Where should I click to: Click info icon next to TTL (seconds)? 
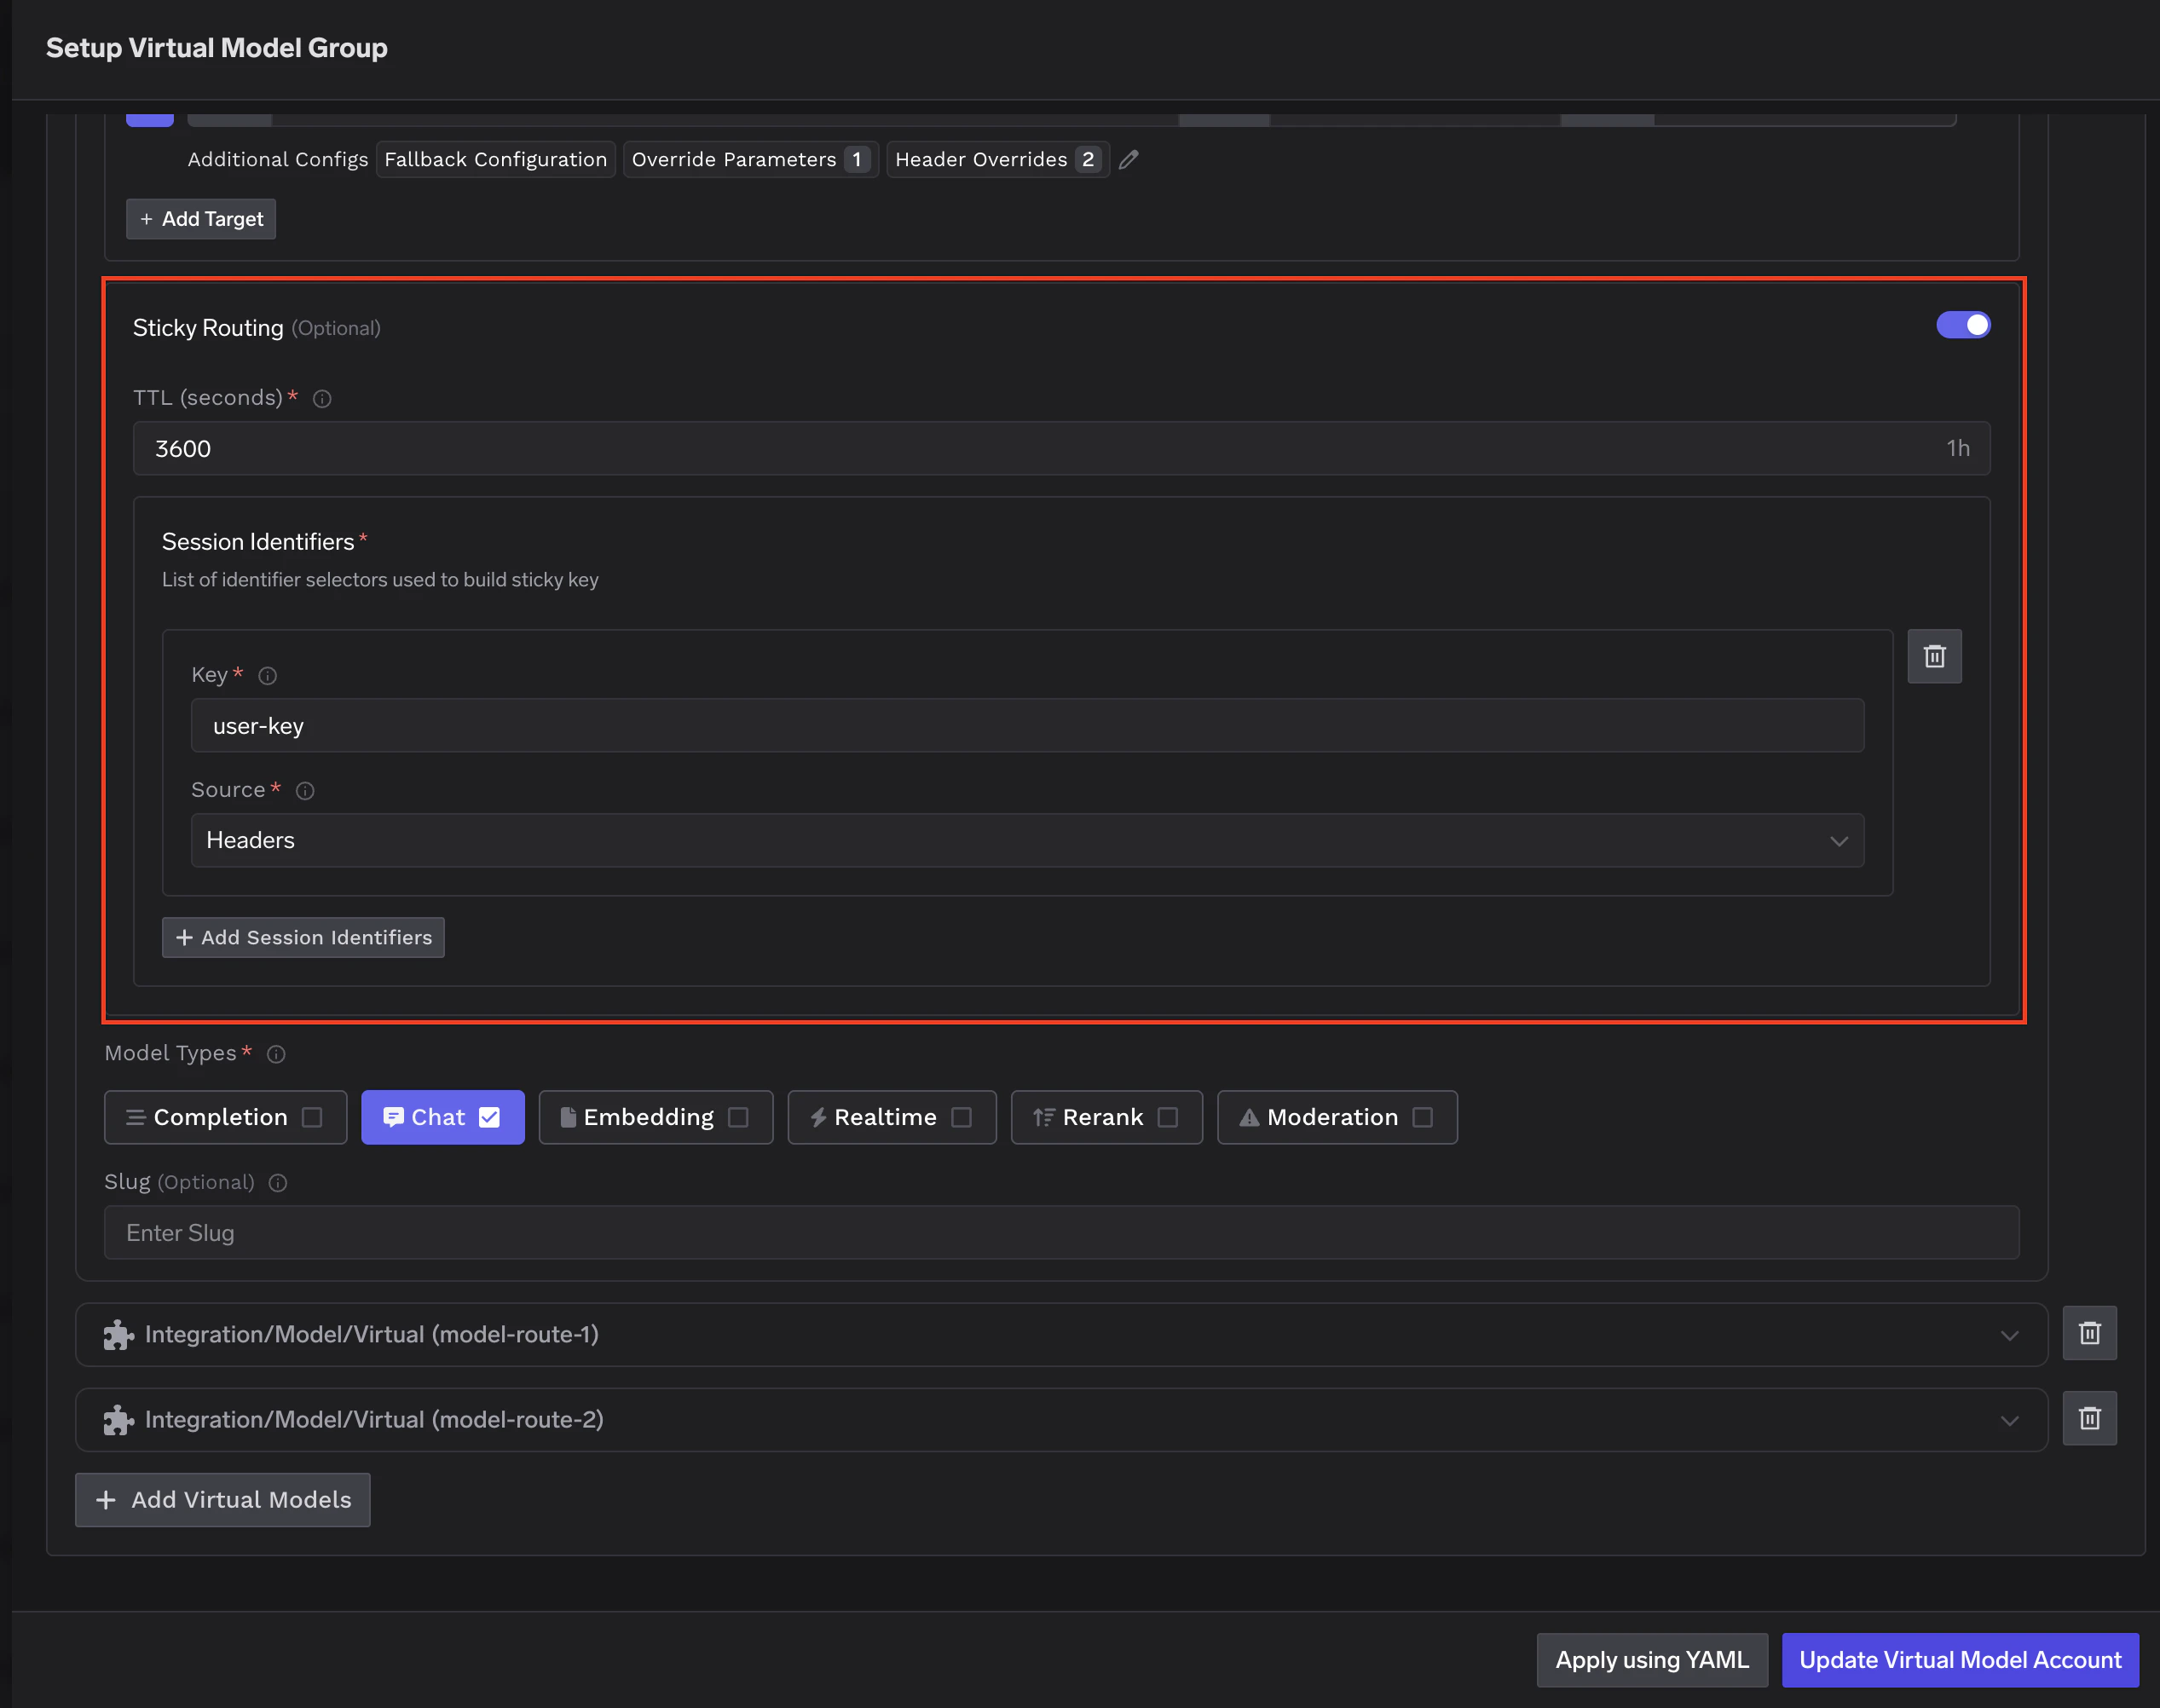[x=322, y=399]
